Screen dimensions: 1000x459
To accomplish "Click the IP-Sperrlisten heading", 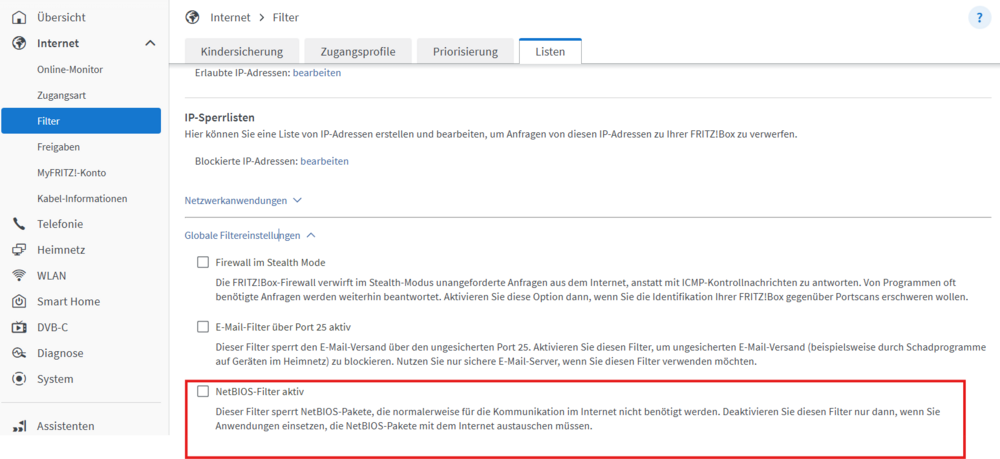I will (x=219, y=118).
